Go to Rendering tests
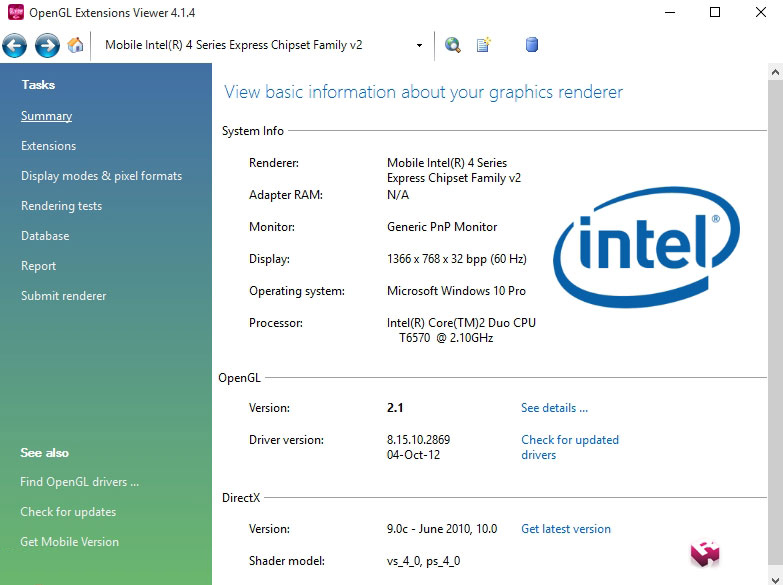This screenshot has width=783, height=585. click(61, 206)
